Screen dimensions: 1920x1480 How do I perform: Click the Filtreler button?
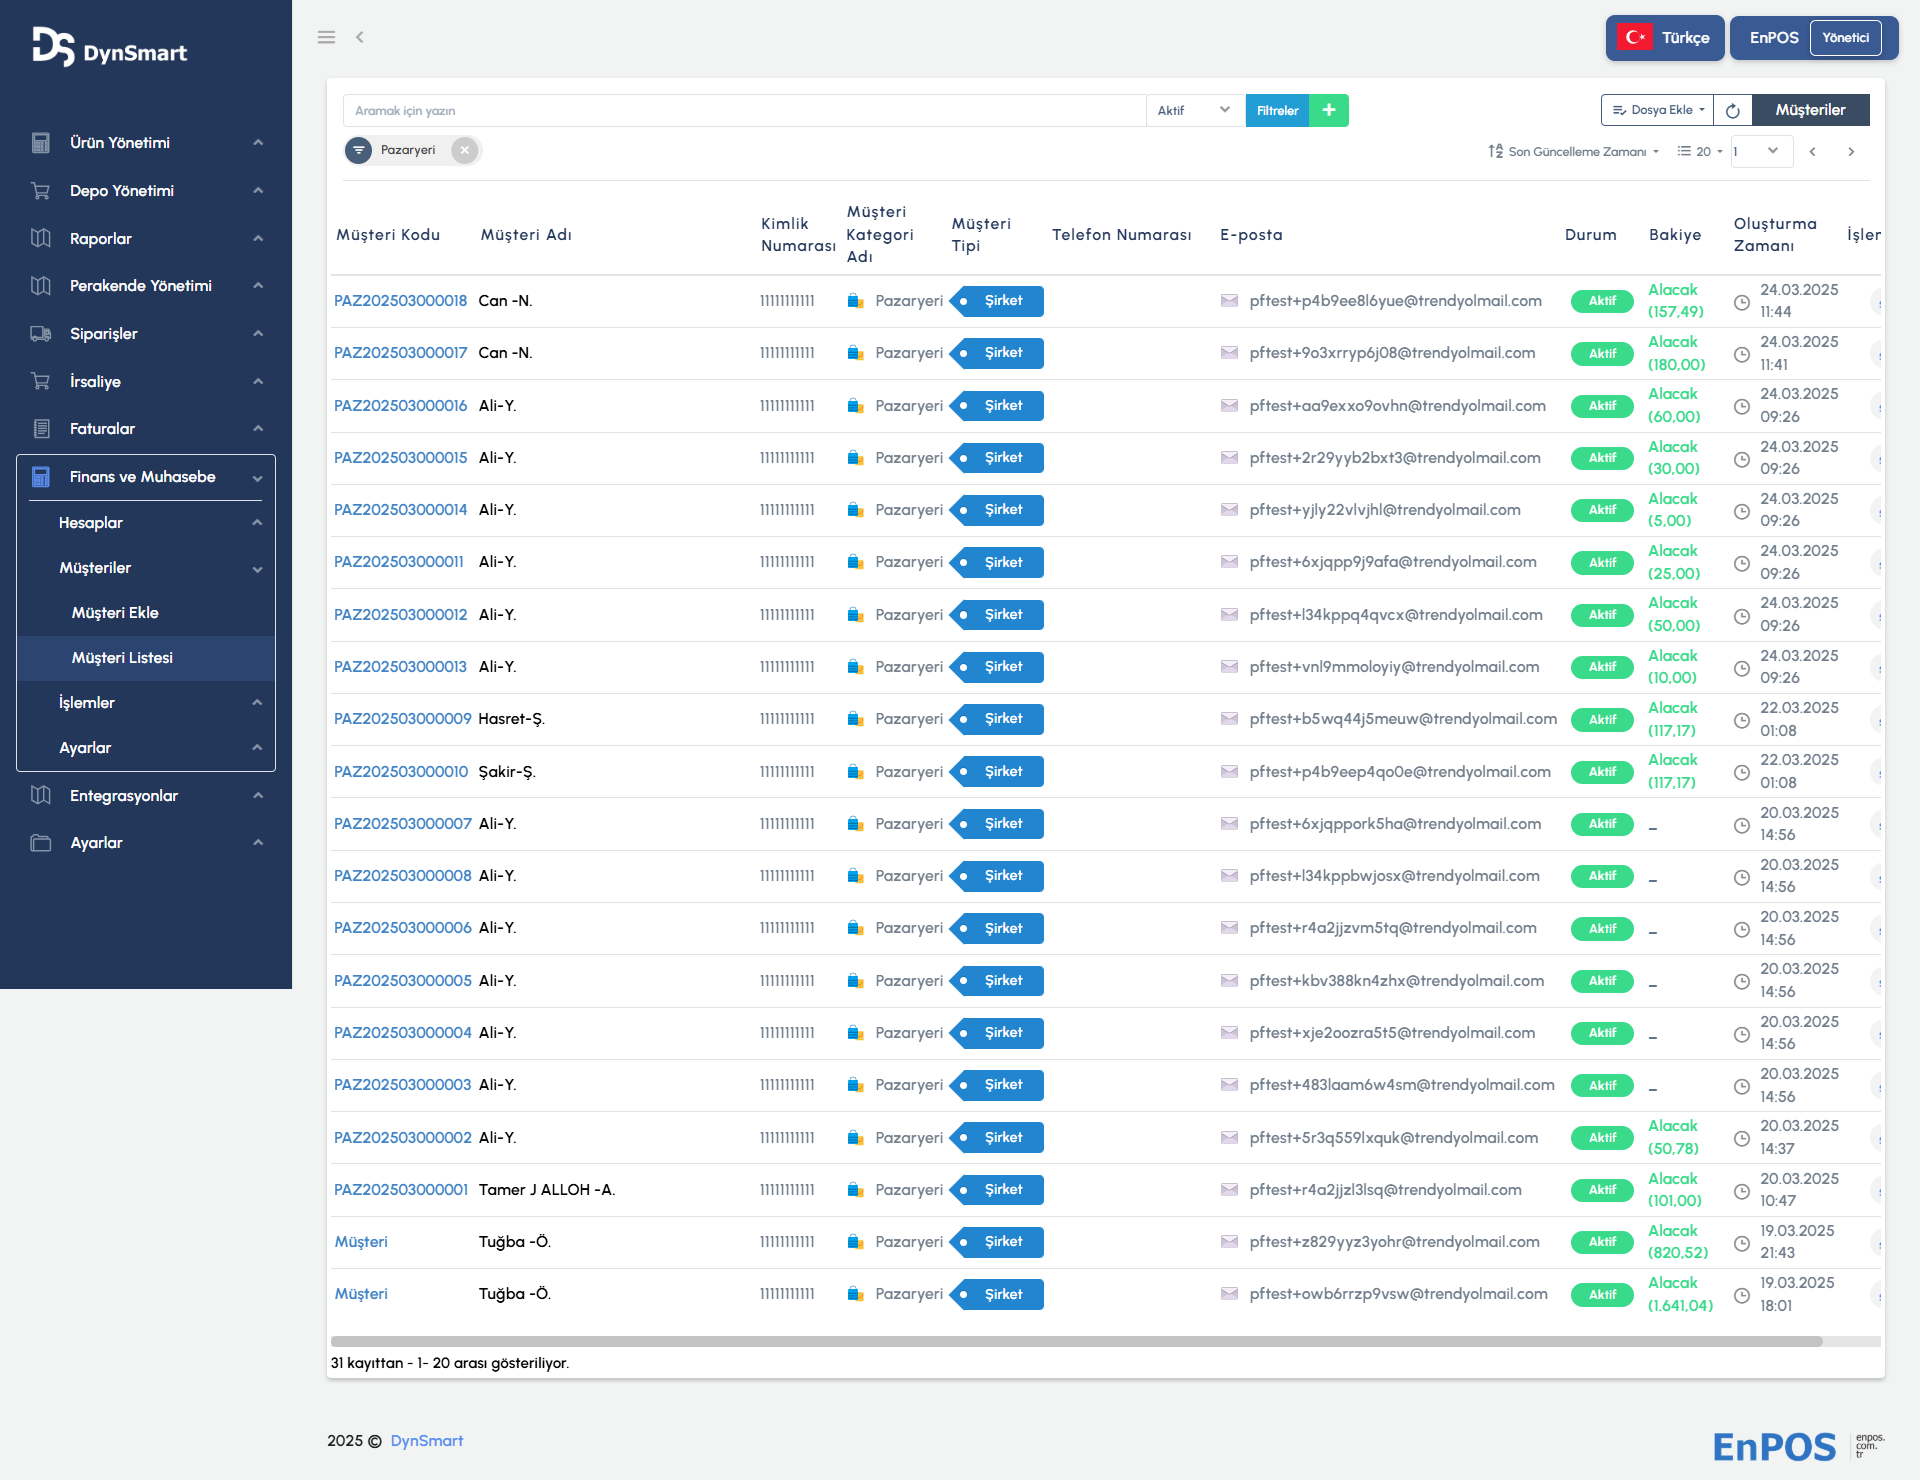1277,110
